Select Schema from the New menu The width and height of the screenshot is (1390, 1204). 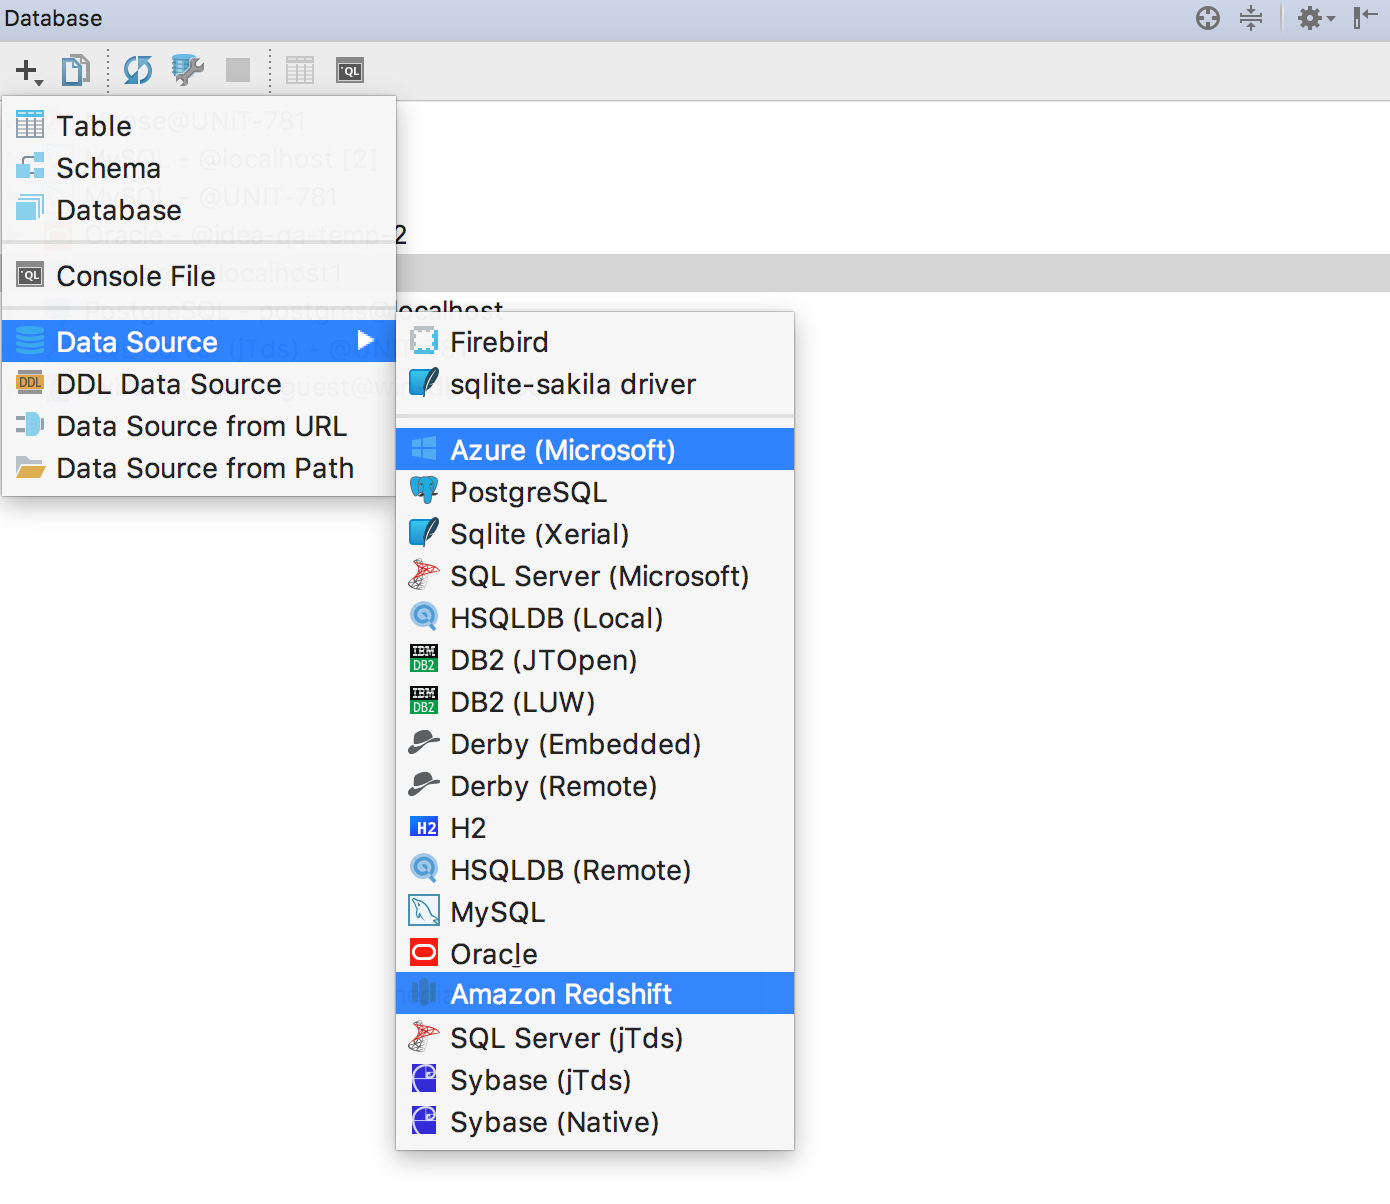[x=199, y=168]
